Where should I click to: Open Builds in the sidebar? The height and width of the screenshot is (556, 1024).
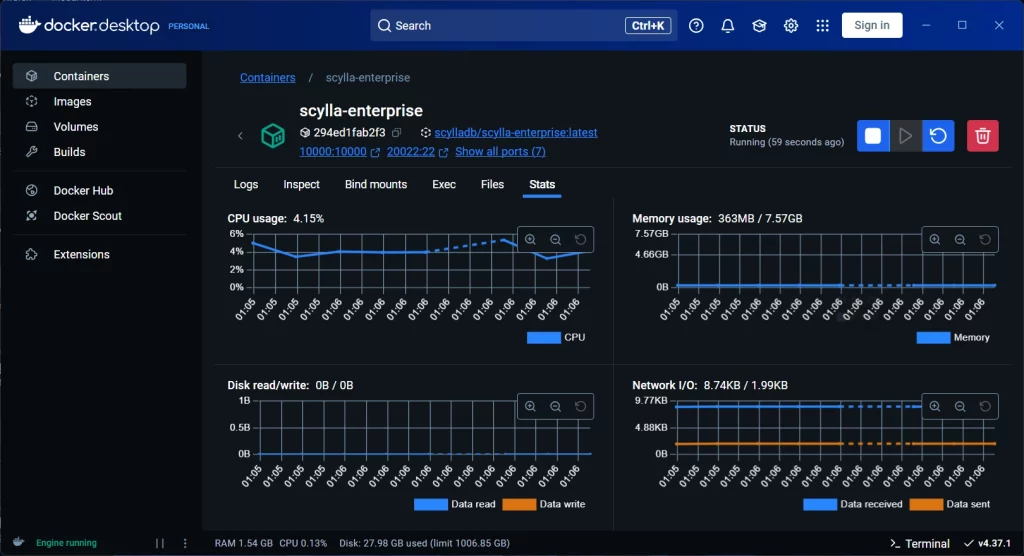99,152
